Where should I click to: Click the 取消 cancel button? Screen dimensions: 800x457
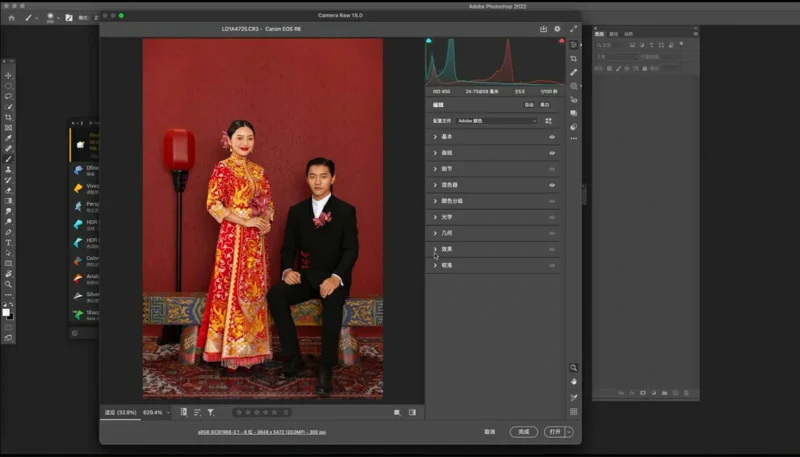point(490,432)
